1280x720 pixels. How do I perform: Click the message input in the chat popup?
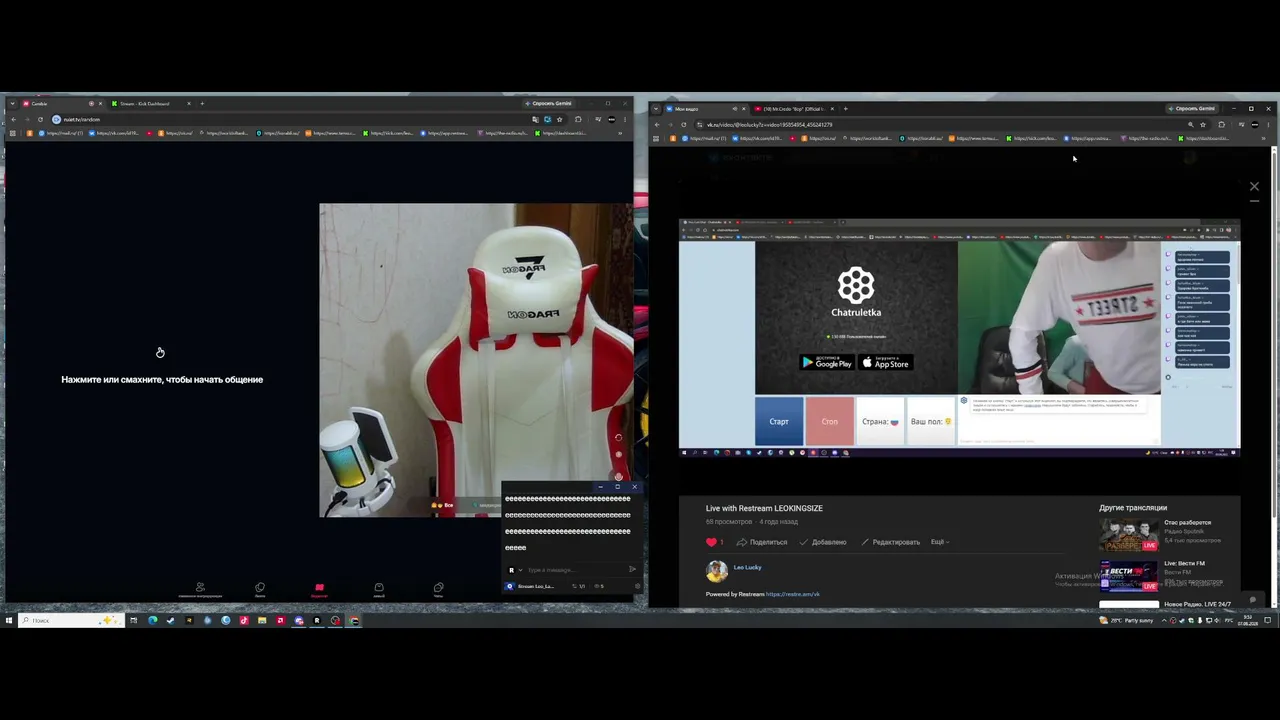[x=575, y=570]
